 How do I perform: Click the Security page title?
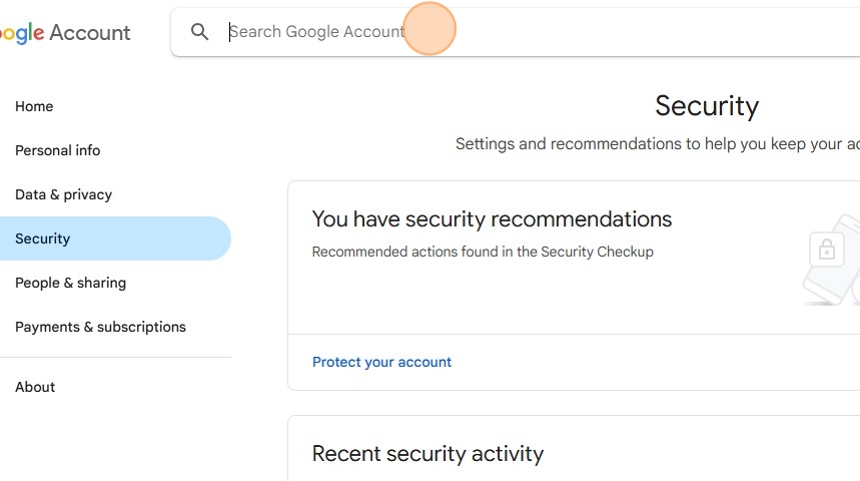point(706,106)
